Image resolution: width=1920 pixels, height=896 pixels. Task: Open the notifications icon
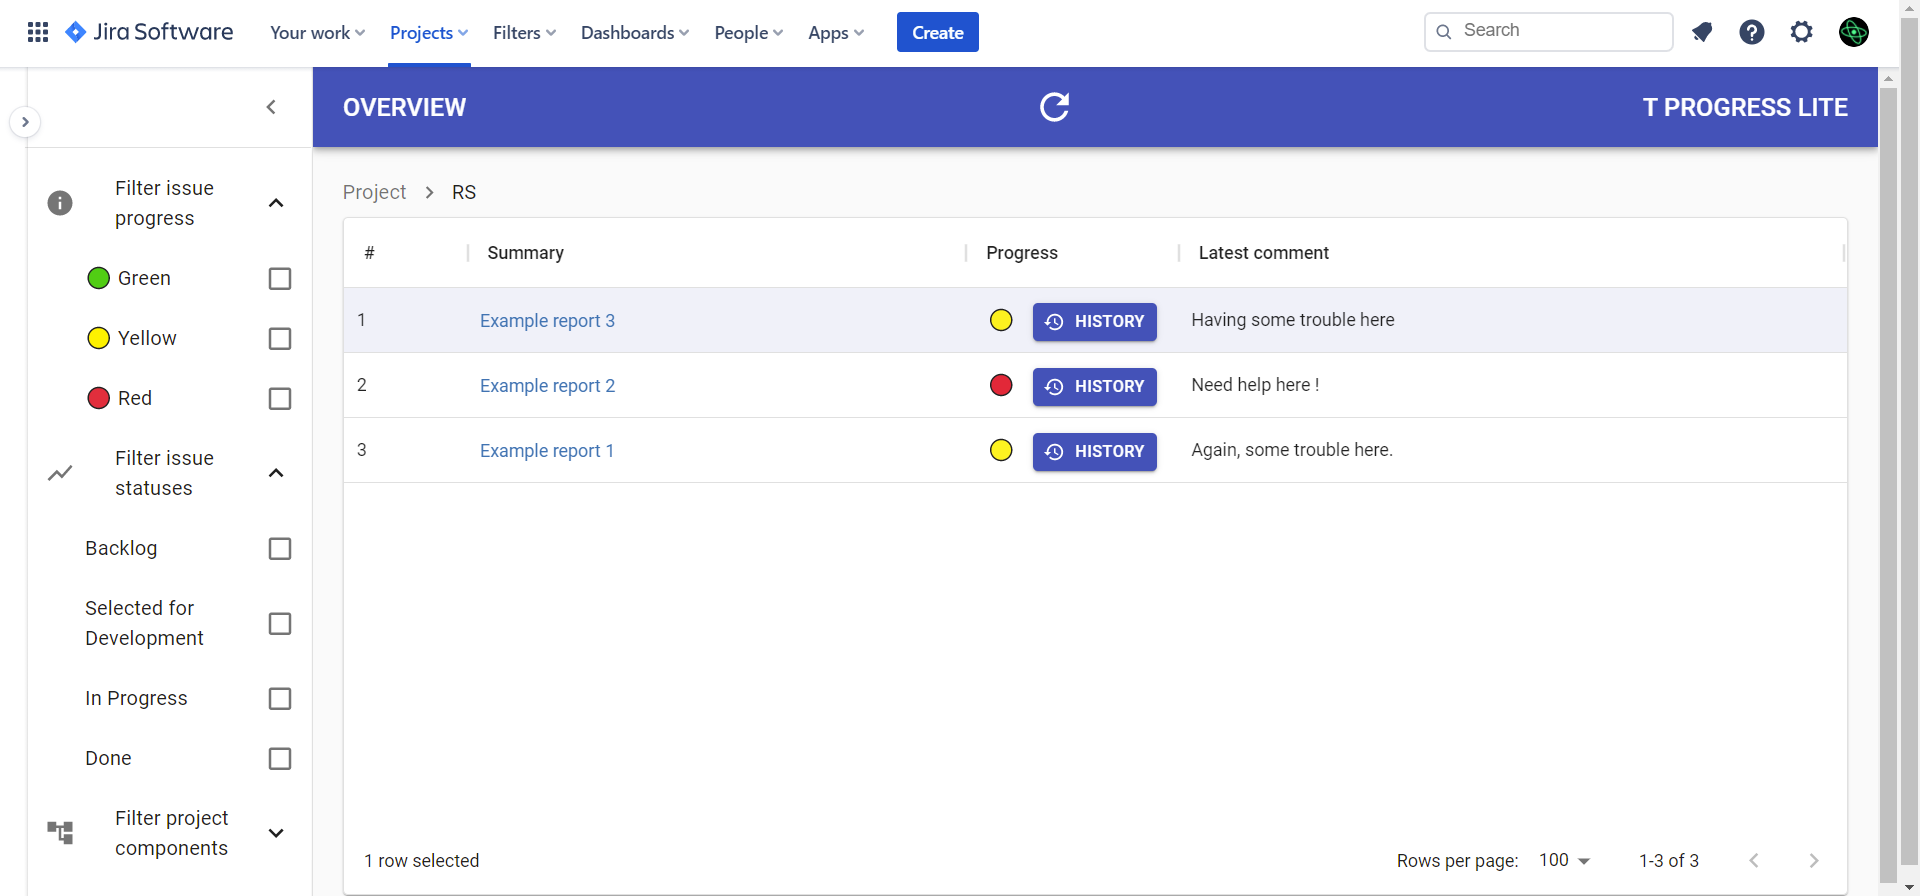(1702, 32)
